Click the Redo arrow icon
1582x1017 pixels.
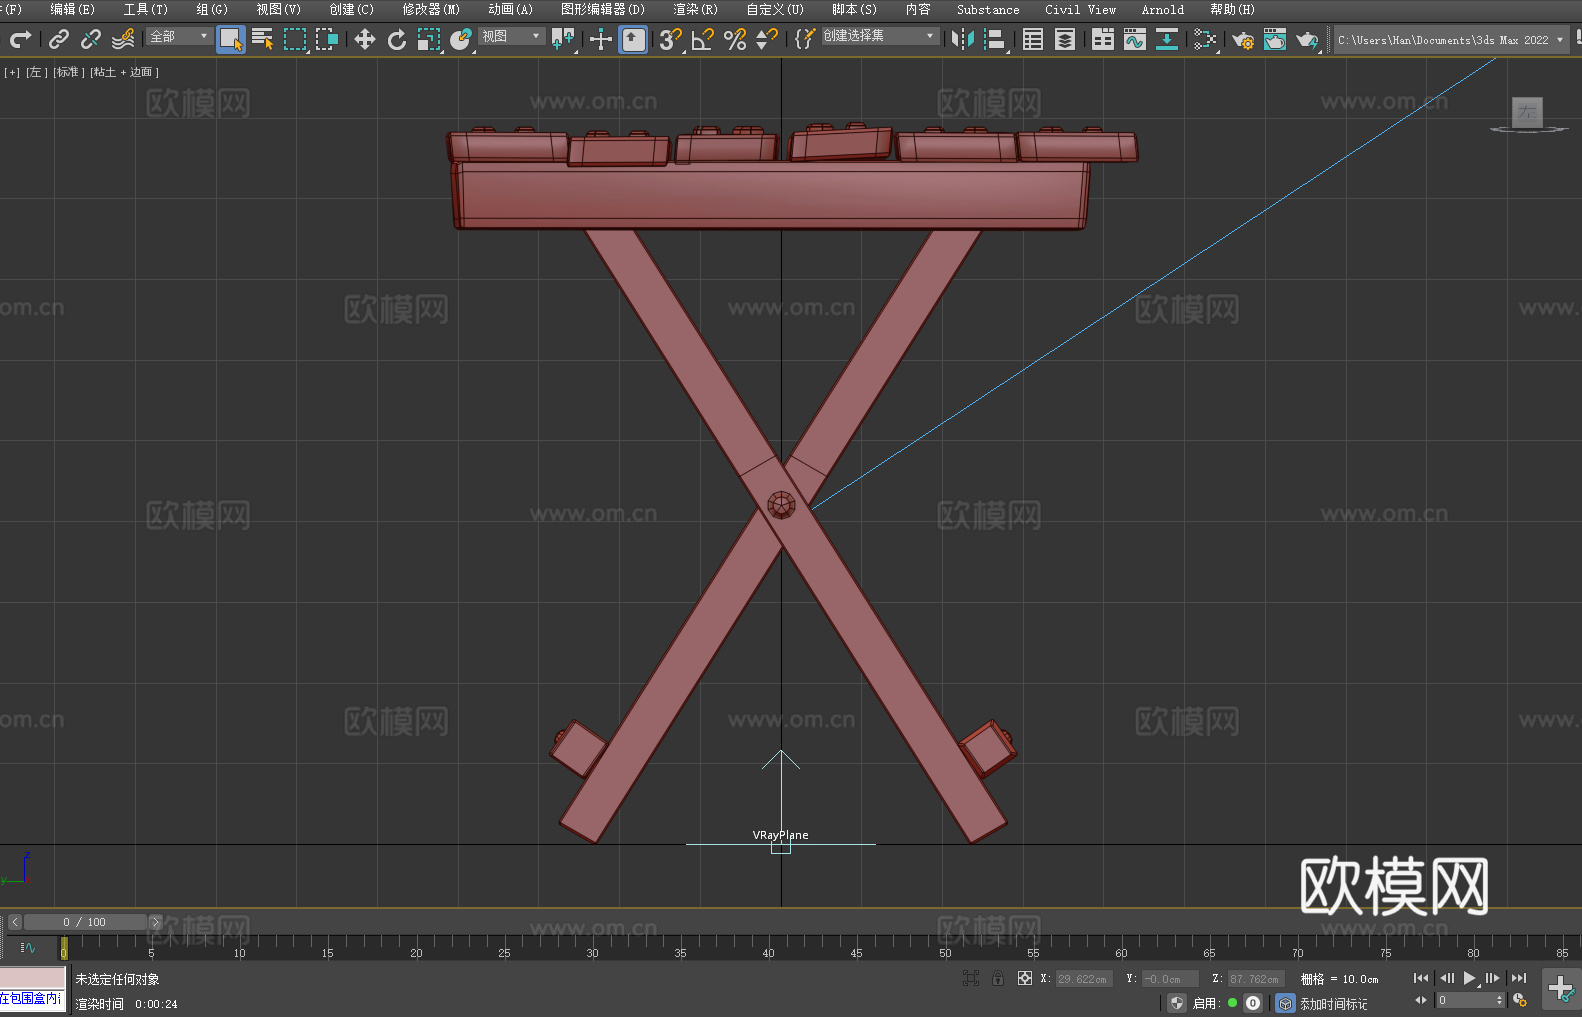20,39
